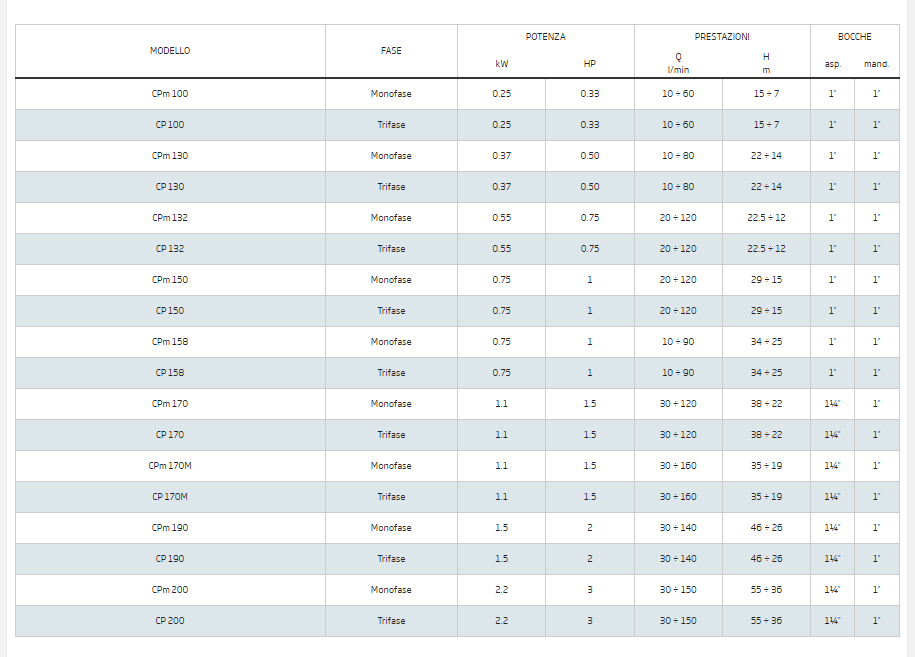Click the FASE column header
915x657 pixels.
tap(391, 50)
